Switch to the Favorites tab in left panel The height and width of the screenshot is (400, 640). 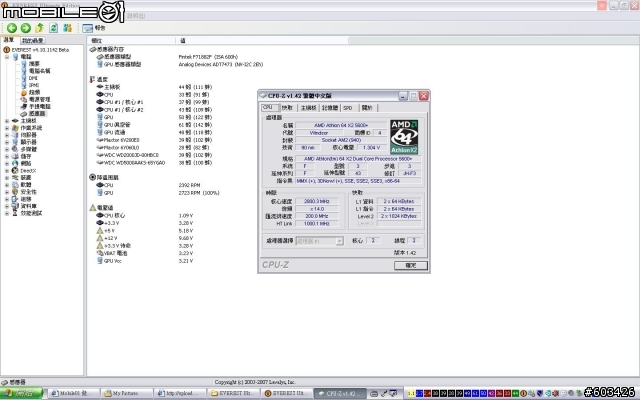point(33,40)
